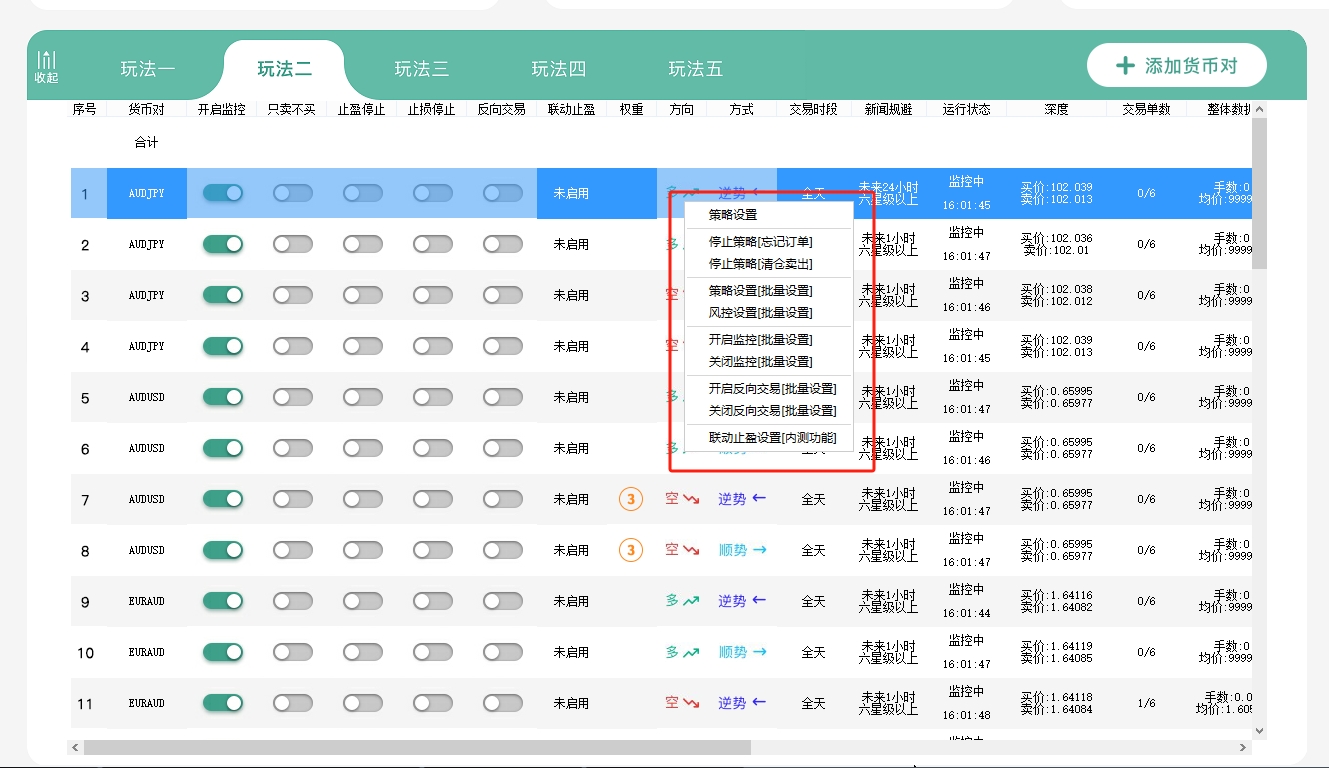The width and height of the screenshot is (1329, 768).
Task: Click vertical scrollbar up arrow
Action: pyautogui.click(x=1259, y=109)
